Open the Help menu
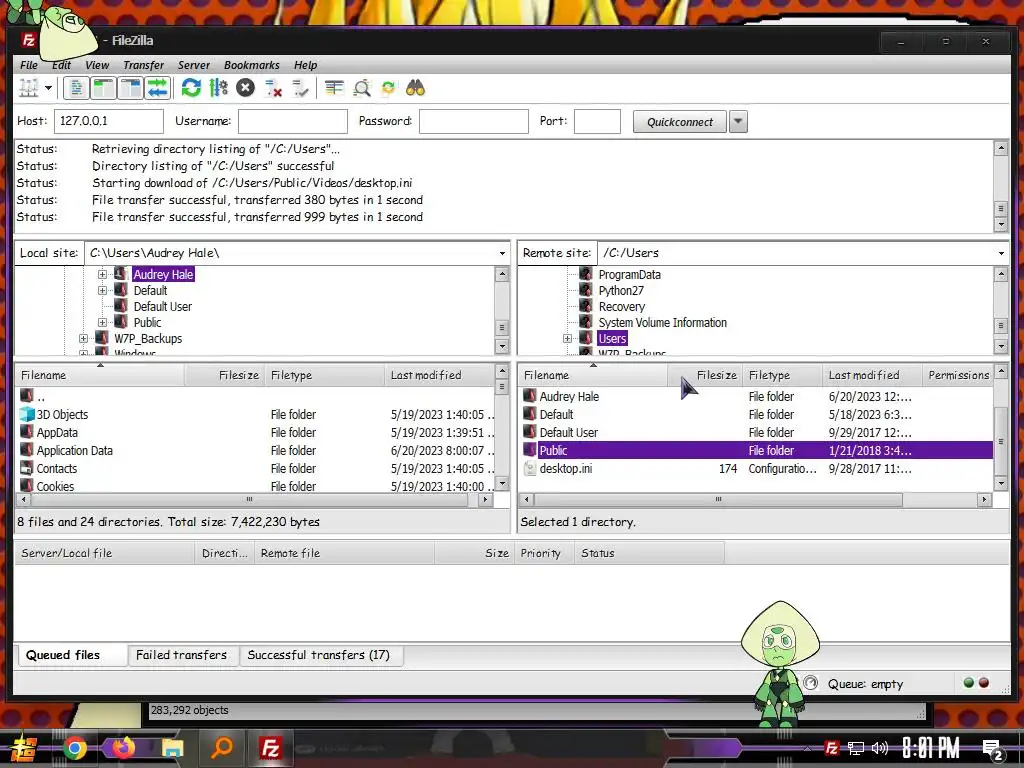Image resolution: width=1024 pixels, height=768 pixels. (x=305, y=65)
